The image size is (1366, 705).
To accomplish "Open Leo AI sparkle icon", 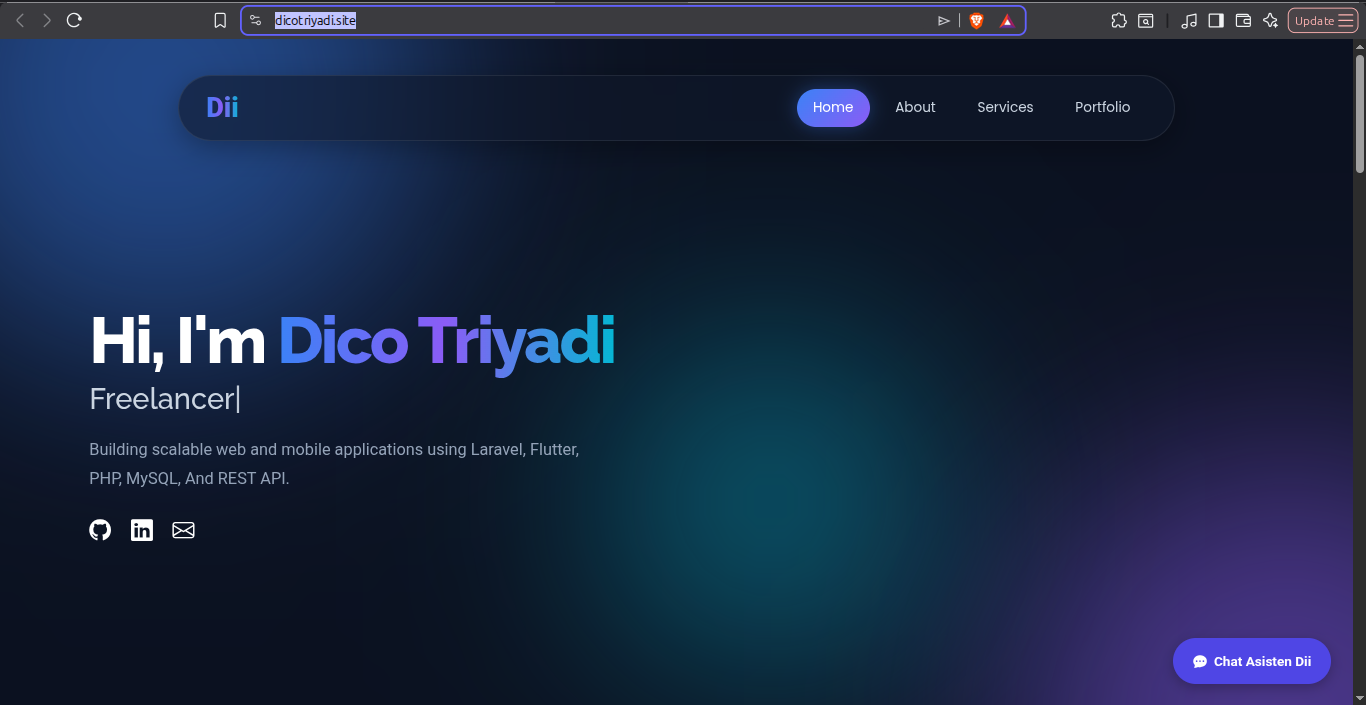I will (x=1270, y=20).
